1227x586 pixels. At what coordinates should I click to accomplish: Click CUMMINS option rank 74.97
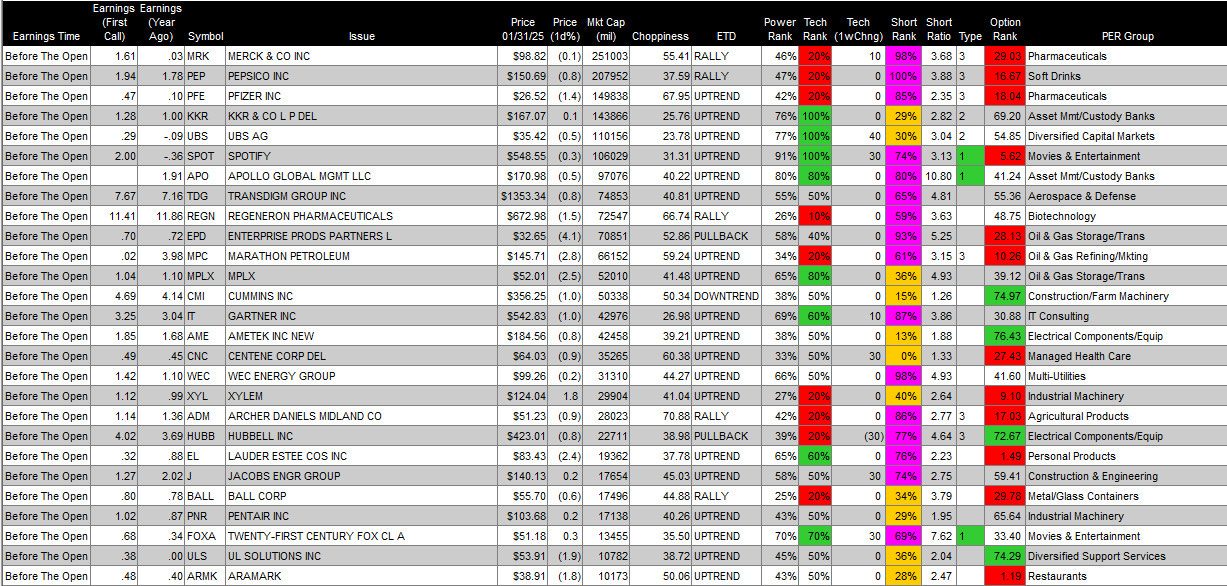pyautogui.click(x=1006, y=296)
